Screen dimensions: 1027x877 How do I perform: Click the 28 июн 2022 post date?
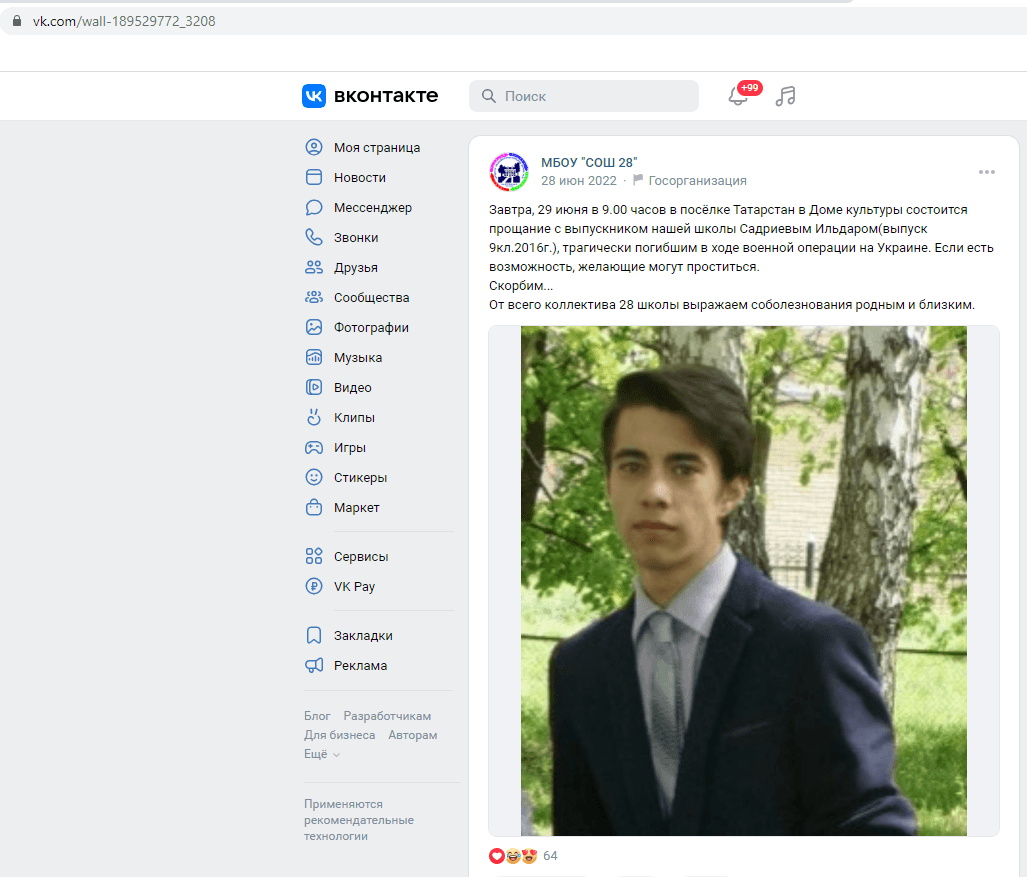click(578, 181)
